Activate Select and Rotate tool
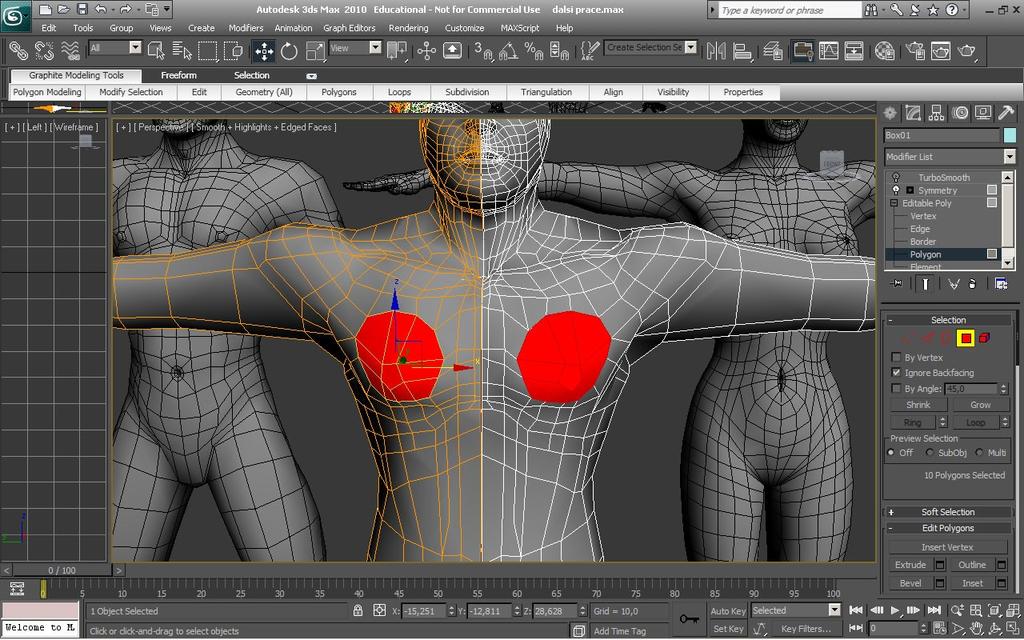 point(289,51)
